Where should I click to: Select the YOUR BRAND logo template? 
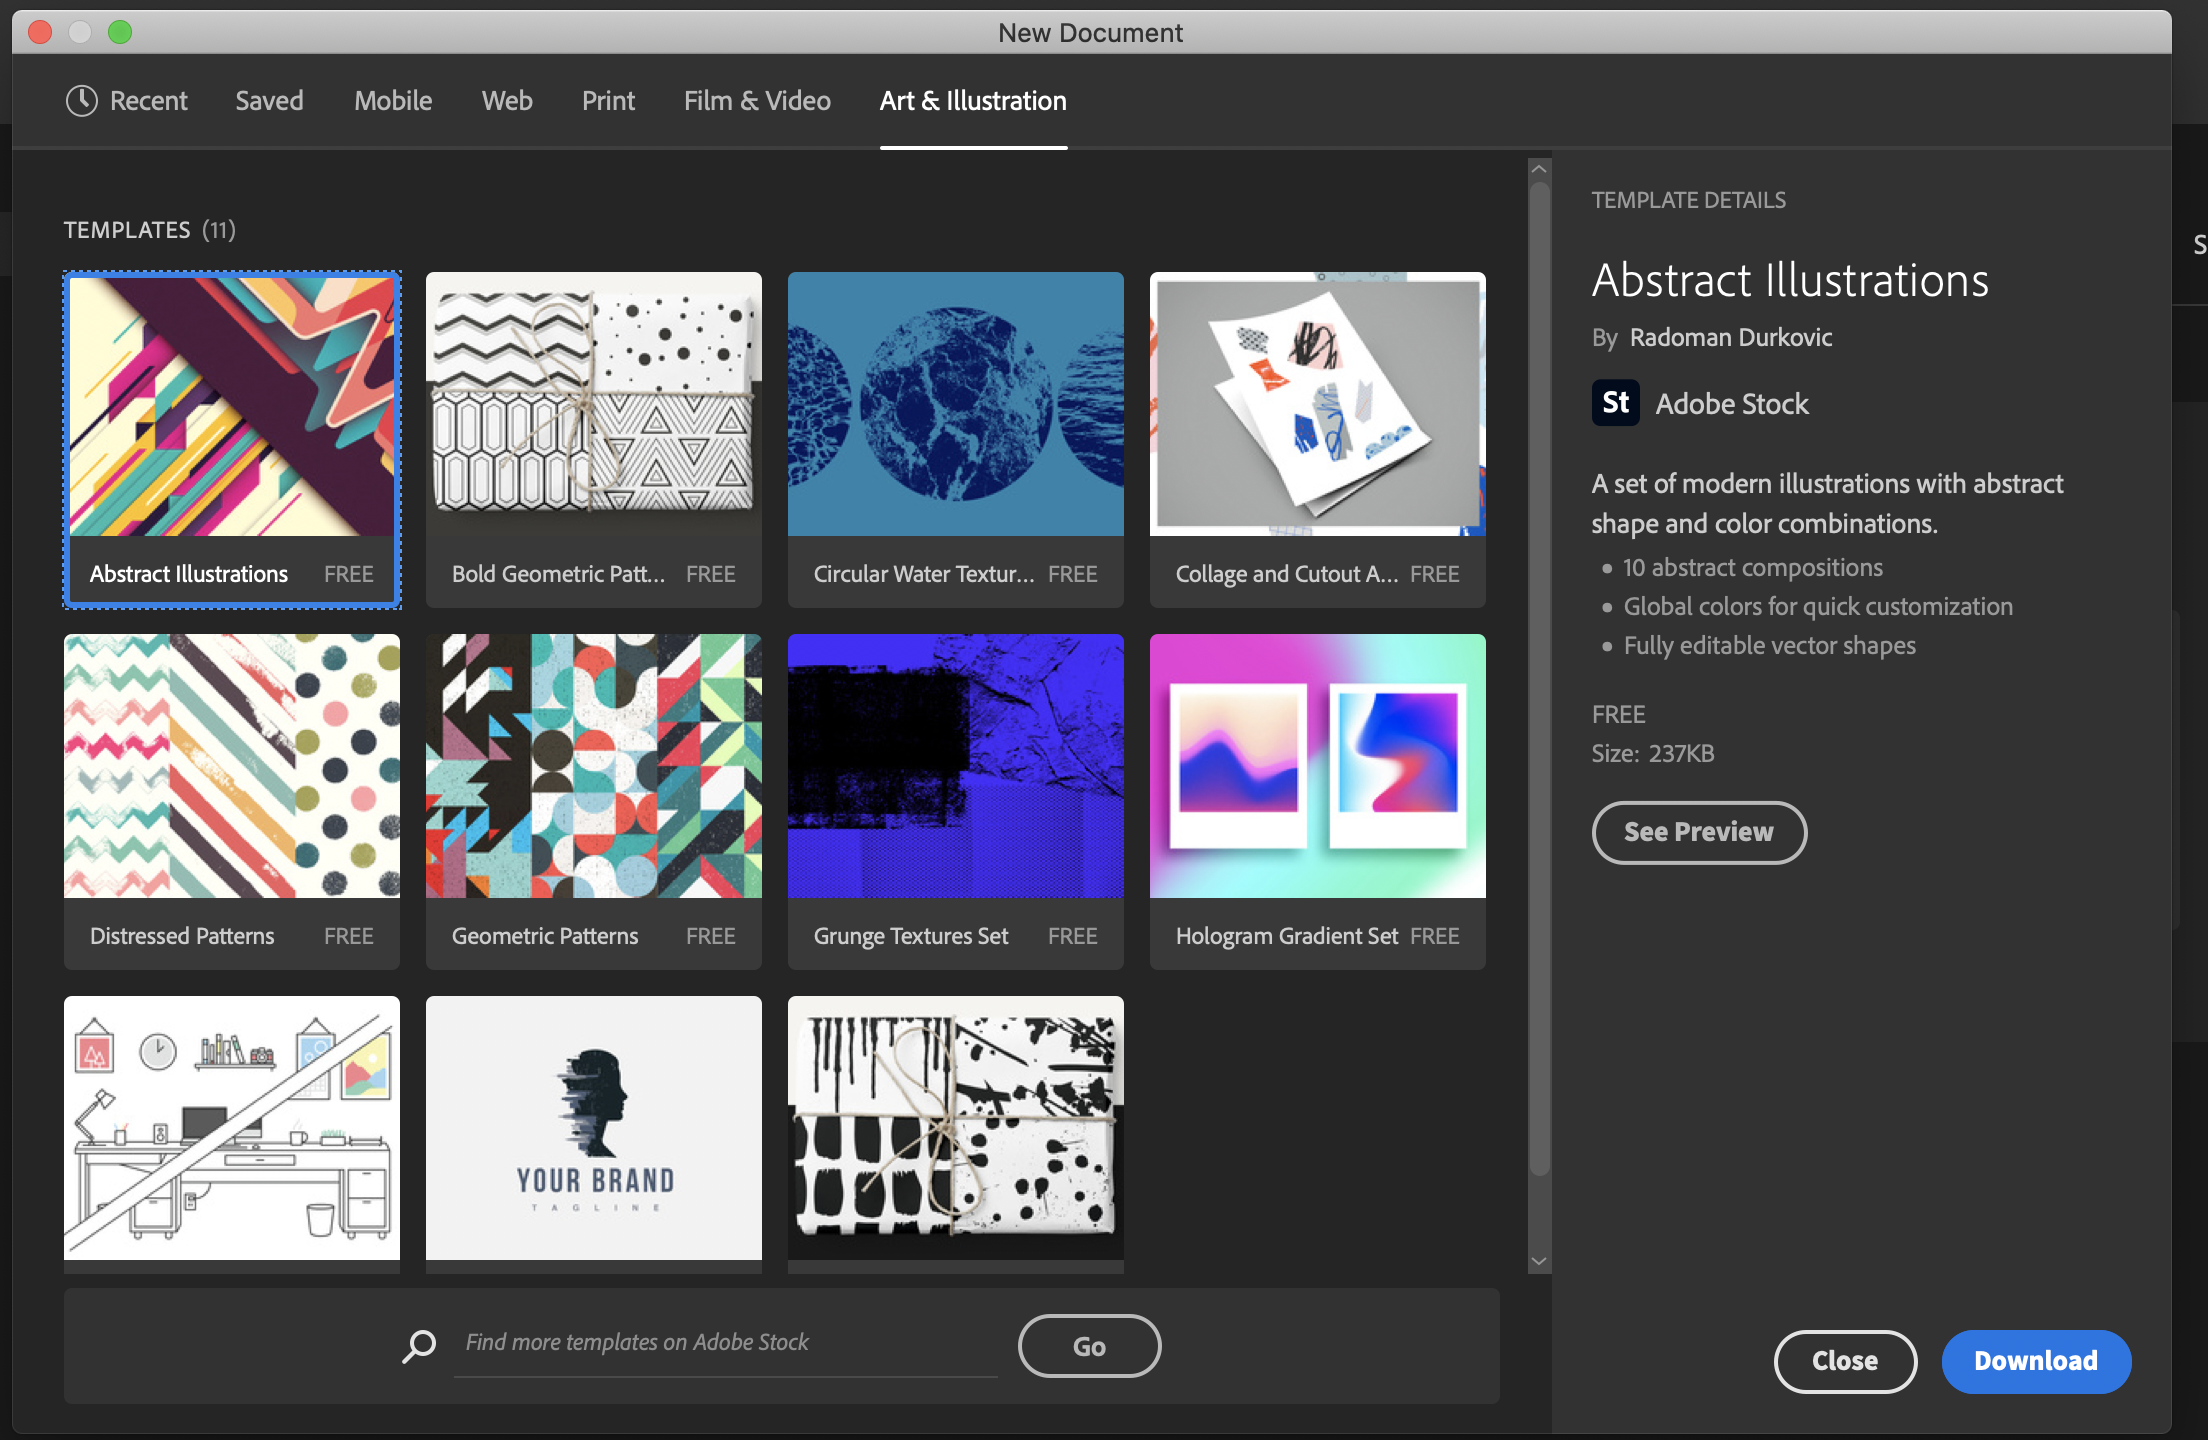click(x=594, y=1128)
